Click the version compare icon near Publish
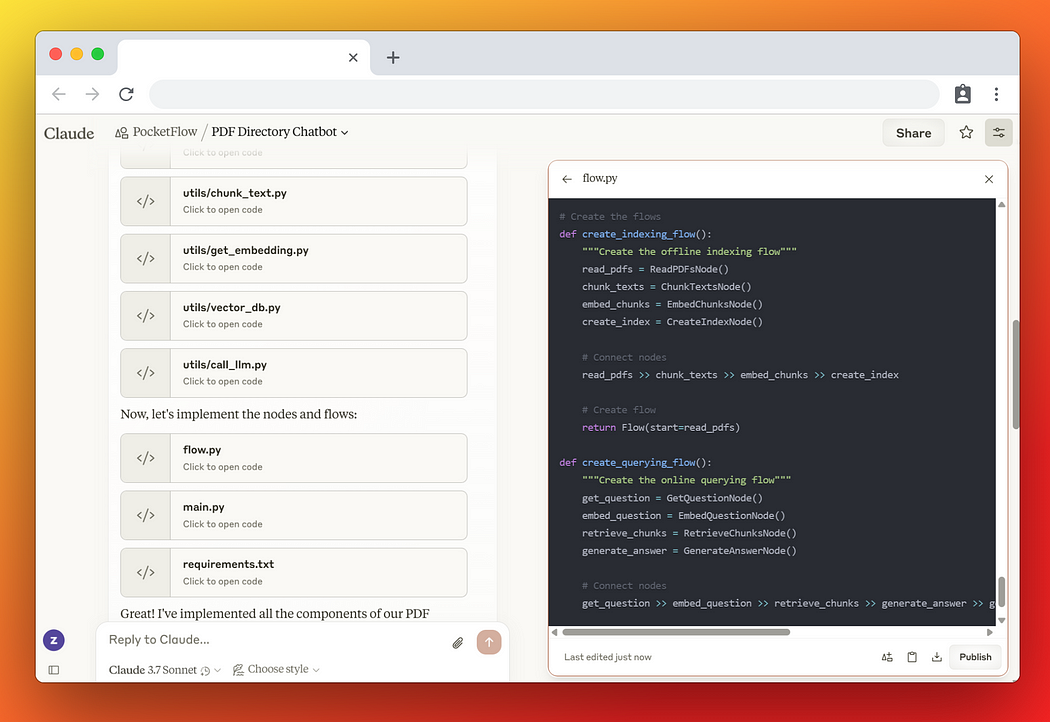 (886, 657)
